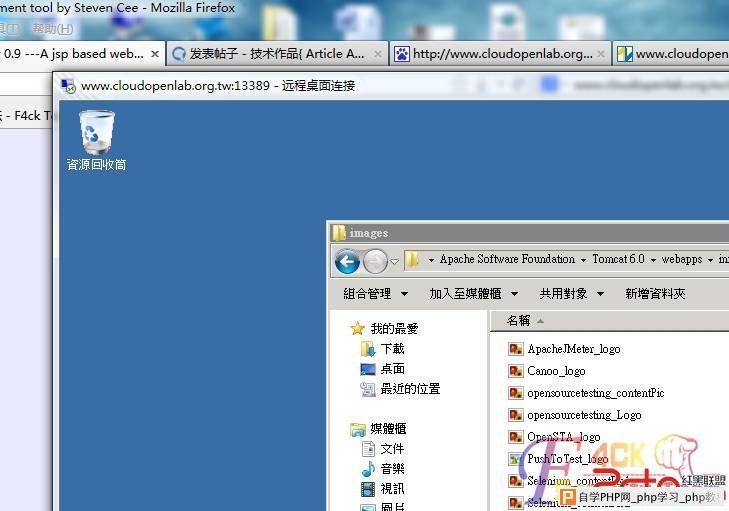This screenshot has height=511, width=729.
Task: Select the opensourcetesting_contentPic file
Action: click(x=596, y=393)
